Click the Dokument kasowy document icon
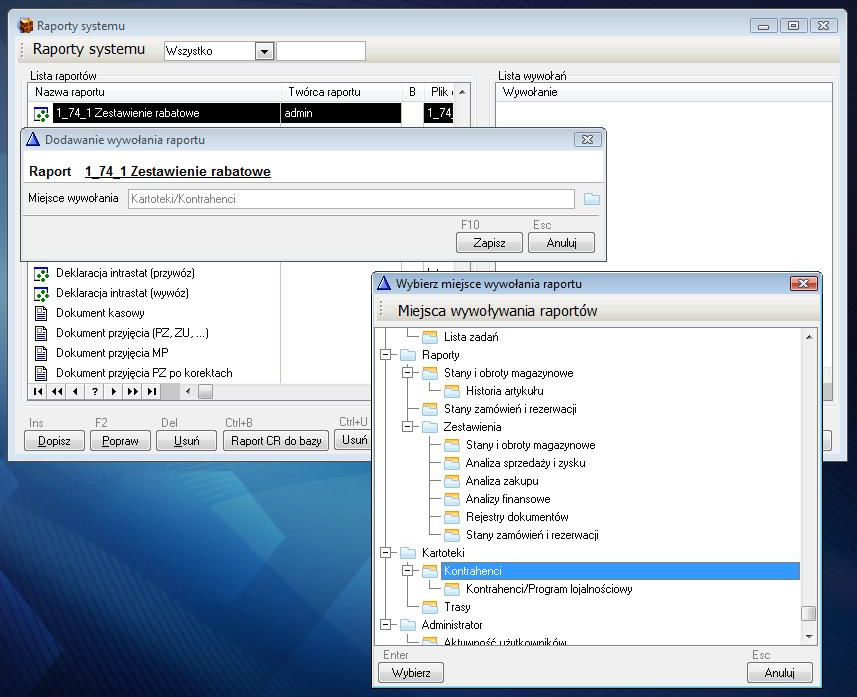The width and height of the screenshot is (857, 697). 42,313
